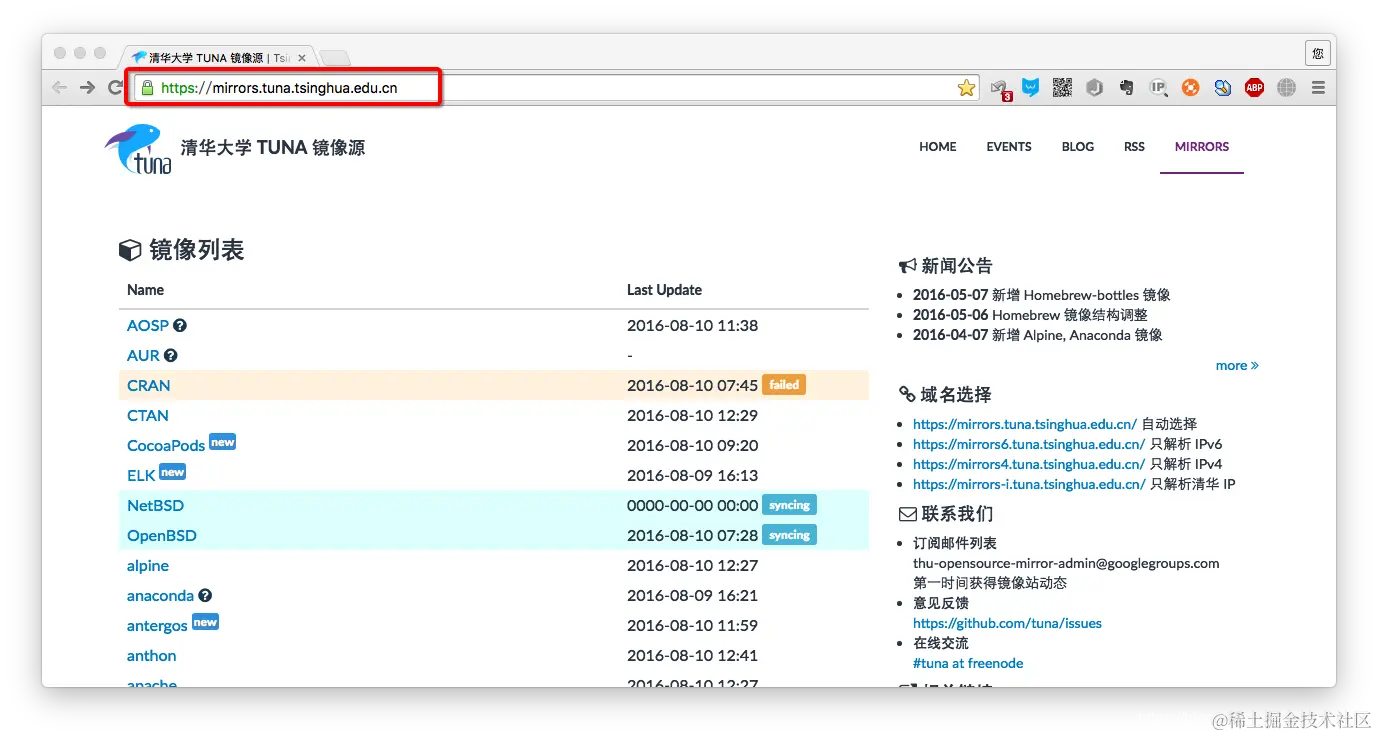1378x737 pixels.
Task: Open the antergos mirror link
Action: click(x=157, y=625)
